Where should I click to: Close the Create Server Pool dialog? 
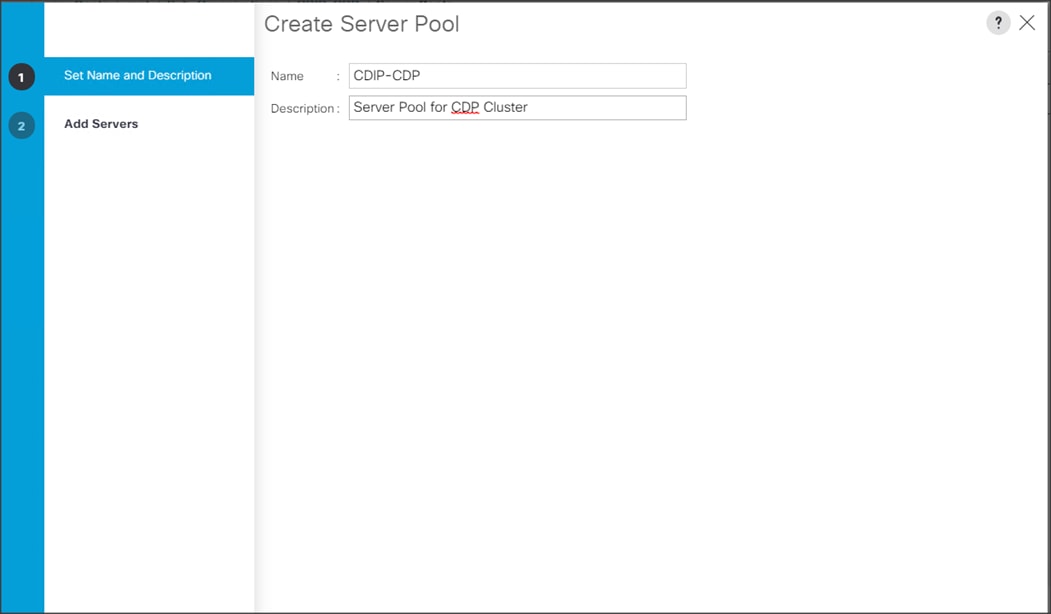coord(1027,23)
